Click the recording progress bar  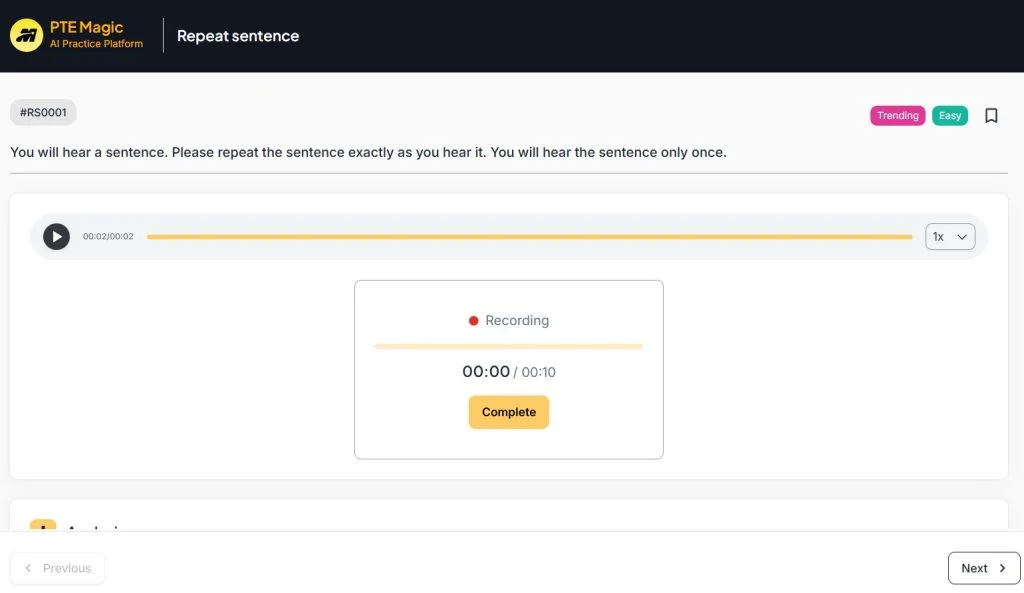[x=508, y=346]
